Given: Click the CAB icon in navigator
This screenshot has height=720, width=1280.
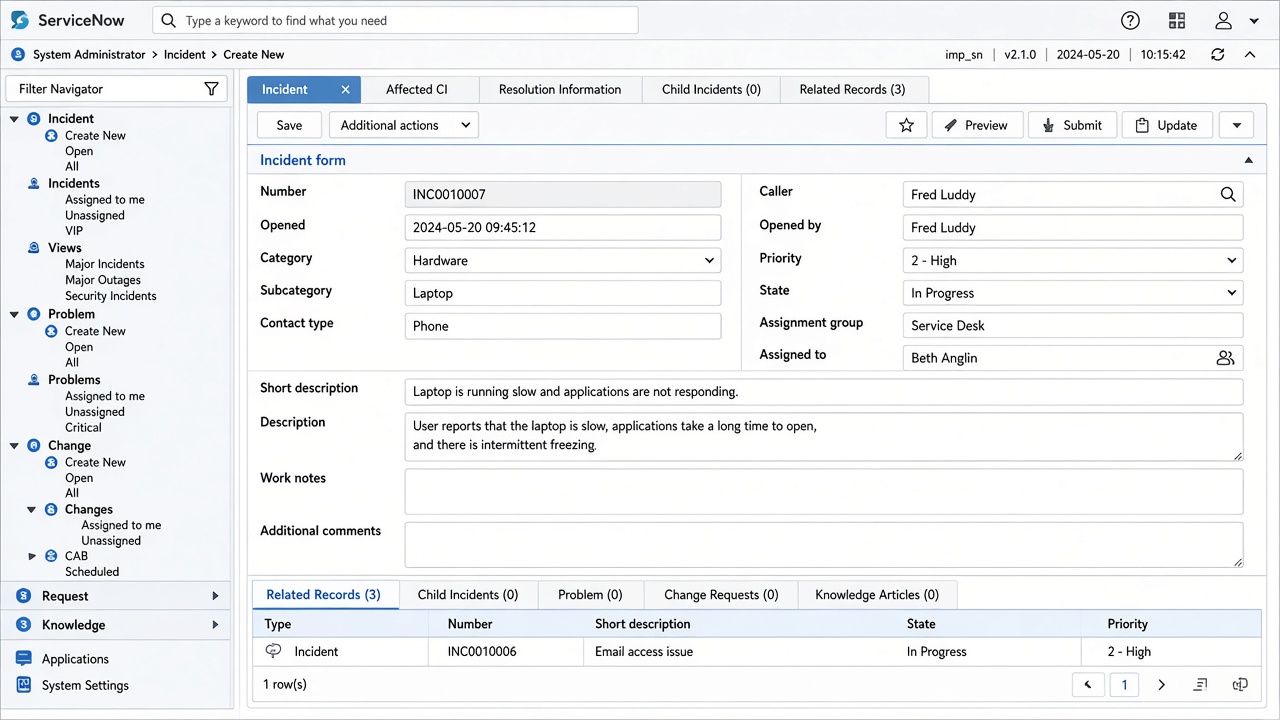Looking at the screenshot, I should click(x=51, y=556).
